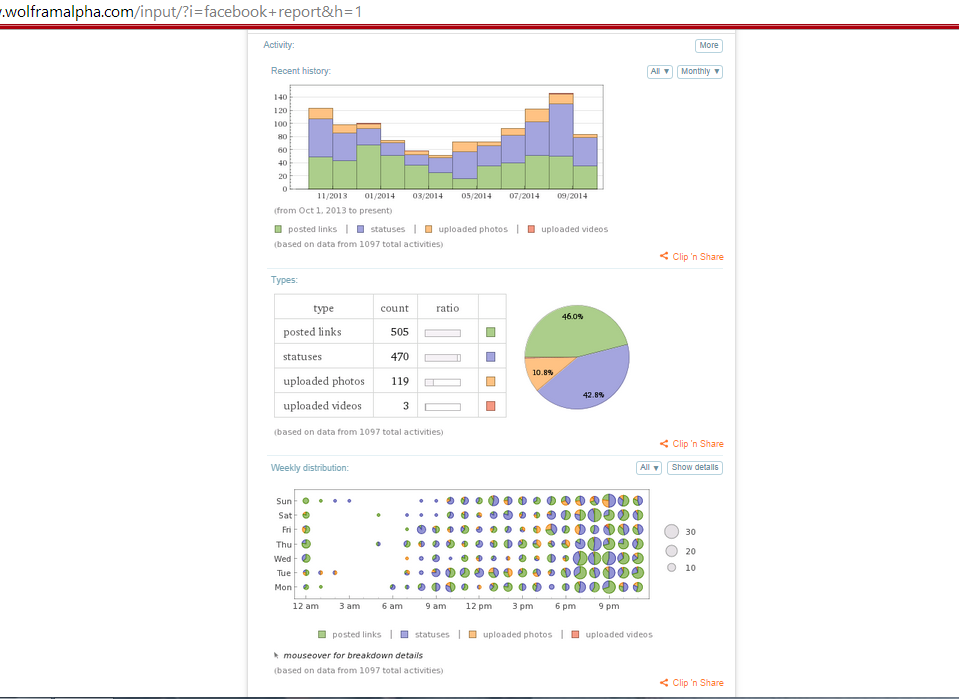Click Clip 'n Share under Recent history chart
959x699 pixels.
pos(692,257)
